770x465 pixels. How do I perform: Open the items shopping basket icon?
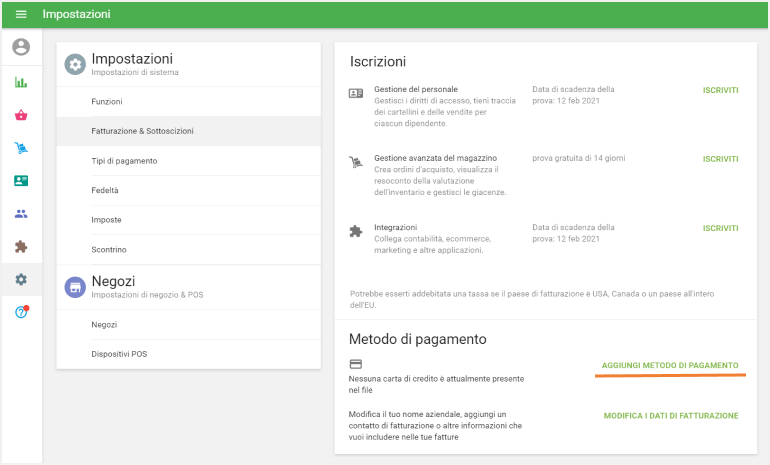tap(21, 115)
